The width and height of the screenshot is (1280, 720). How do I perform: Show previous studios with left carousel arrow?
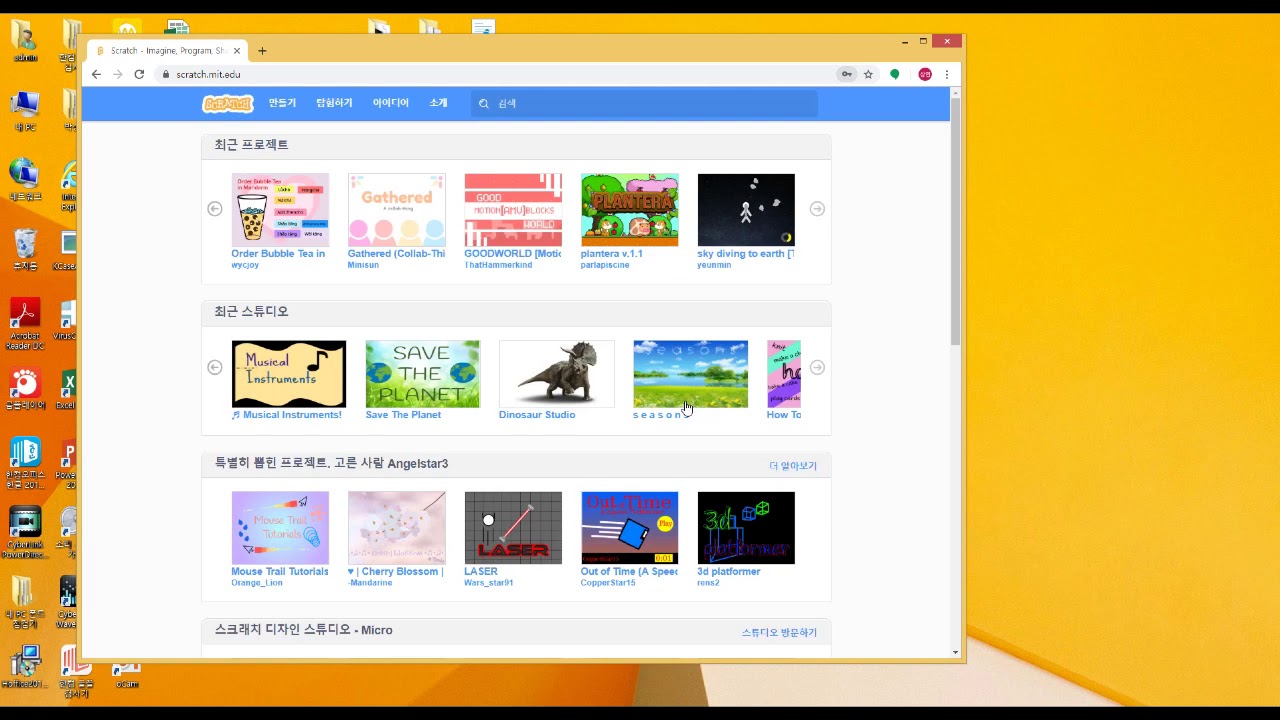(x=214, y=367)
